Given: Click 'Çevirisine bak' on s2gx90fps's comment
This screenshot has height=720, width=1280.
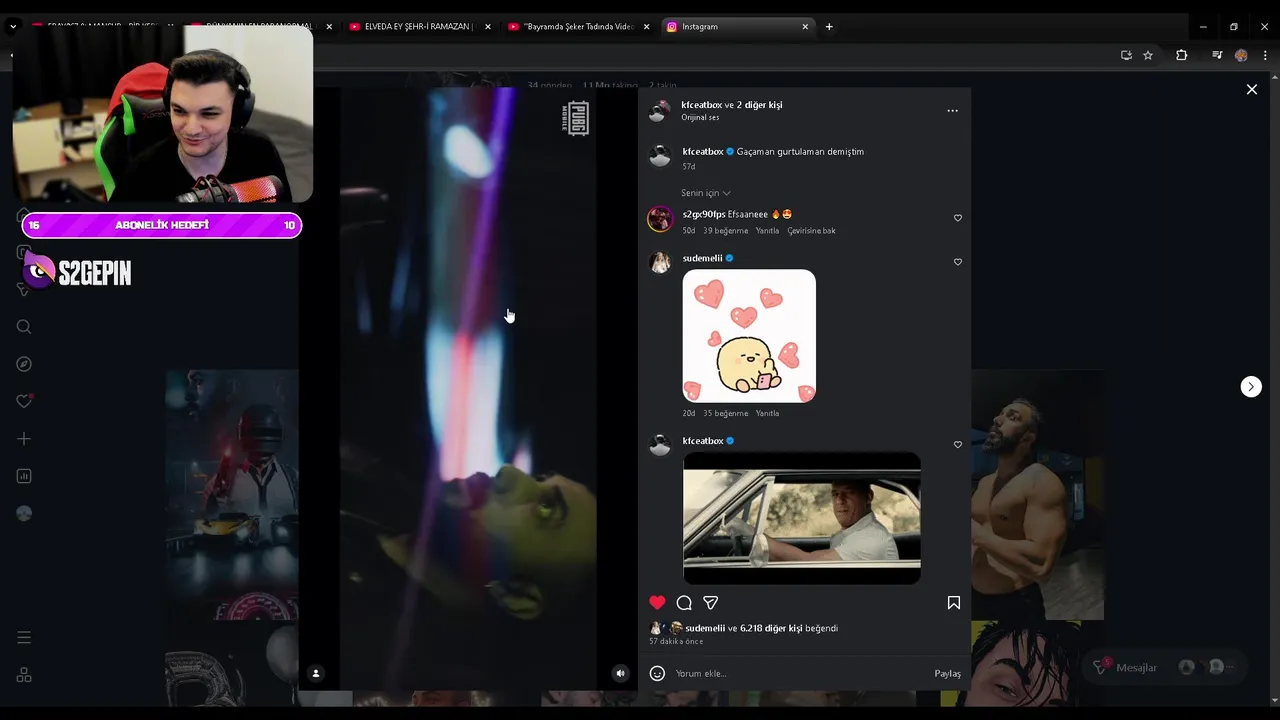Looking at the screenshot, I should (x=811, y=231).
